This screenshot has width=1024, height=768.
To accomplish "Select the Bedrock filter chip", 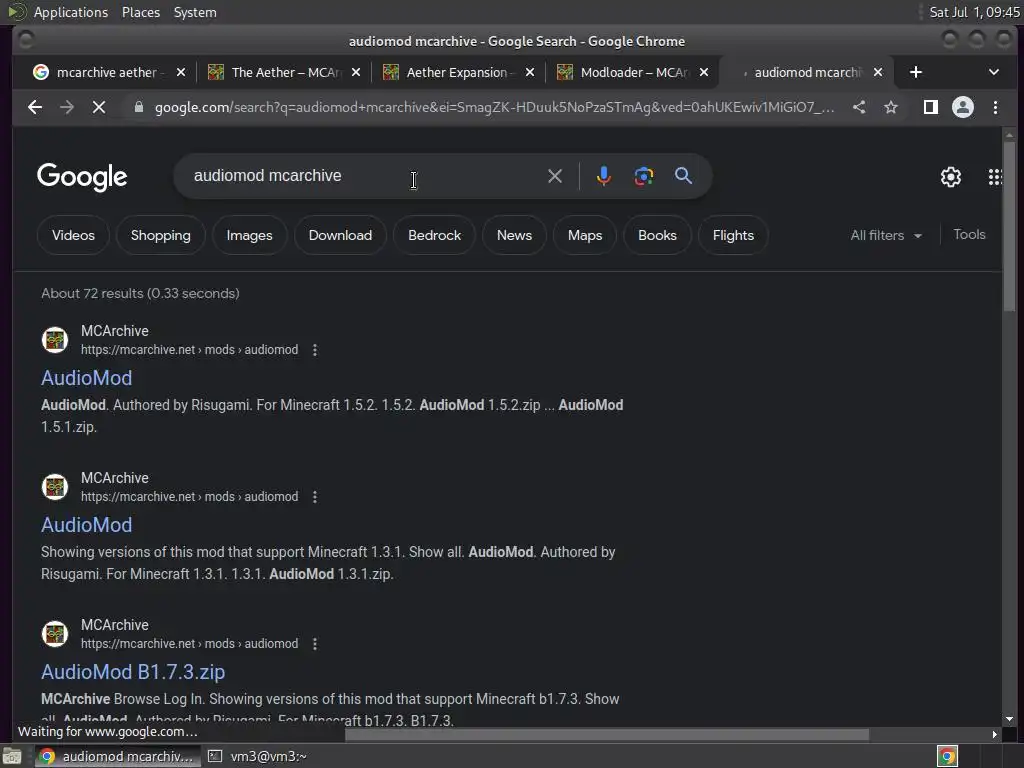I will click(434, 235).
